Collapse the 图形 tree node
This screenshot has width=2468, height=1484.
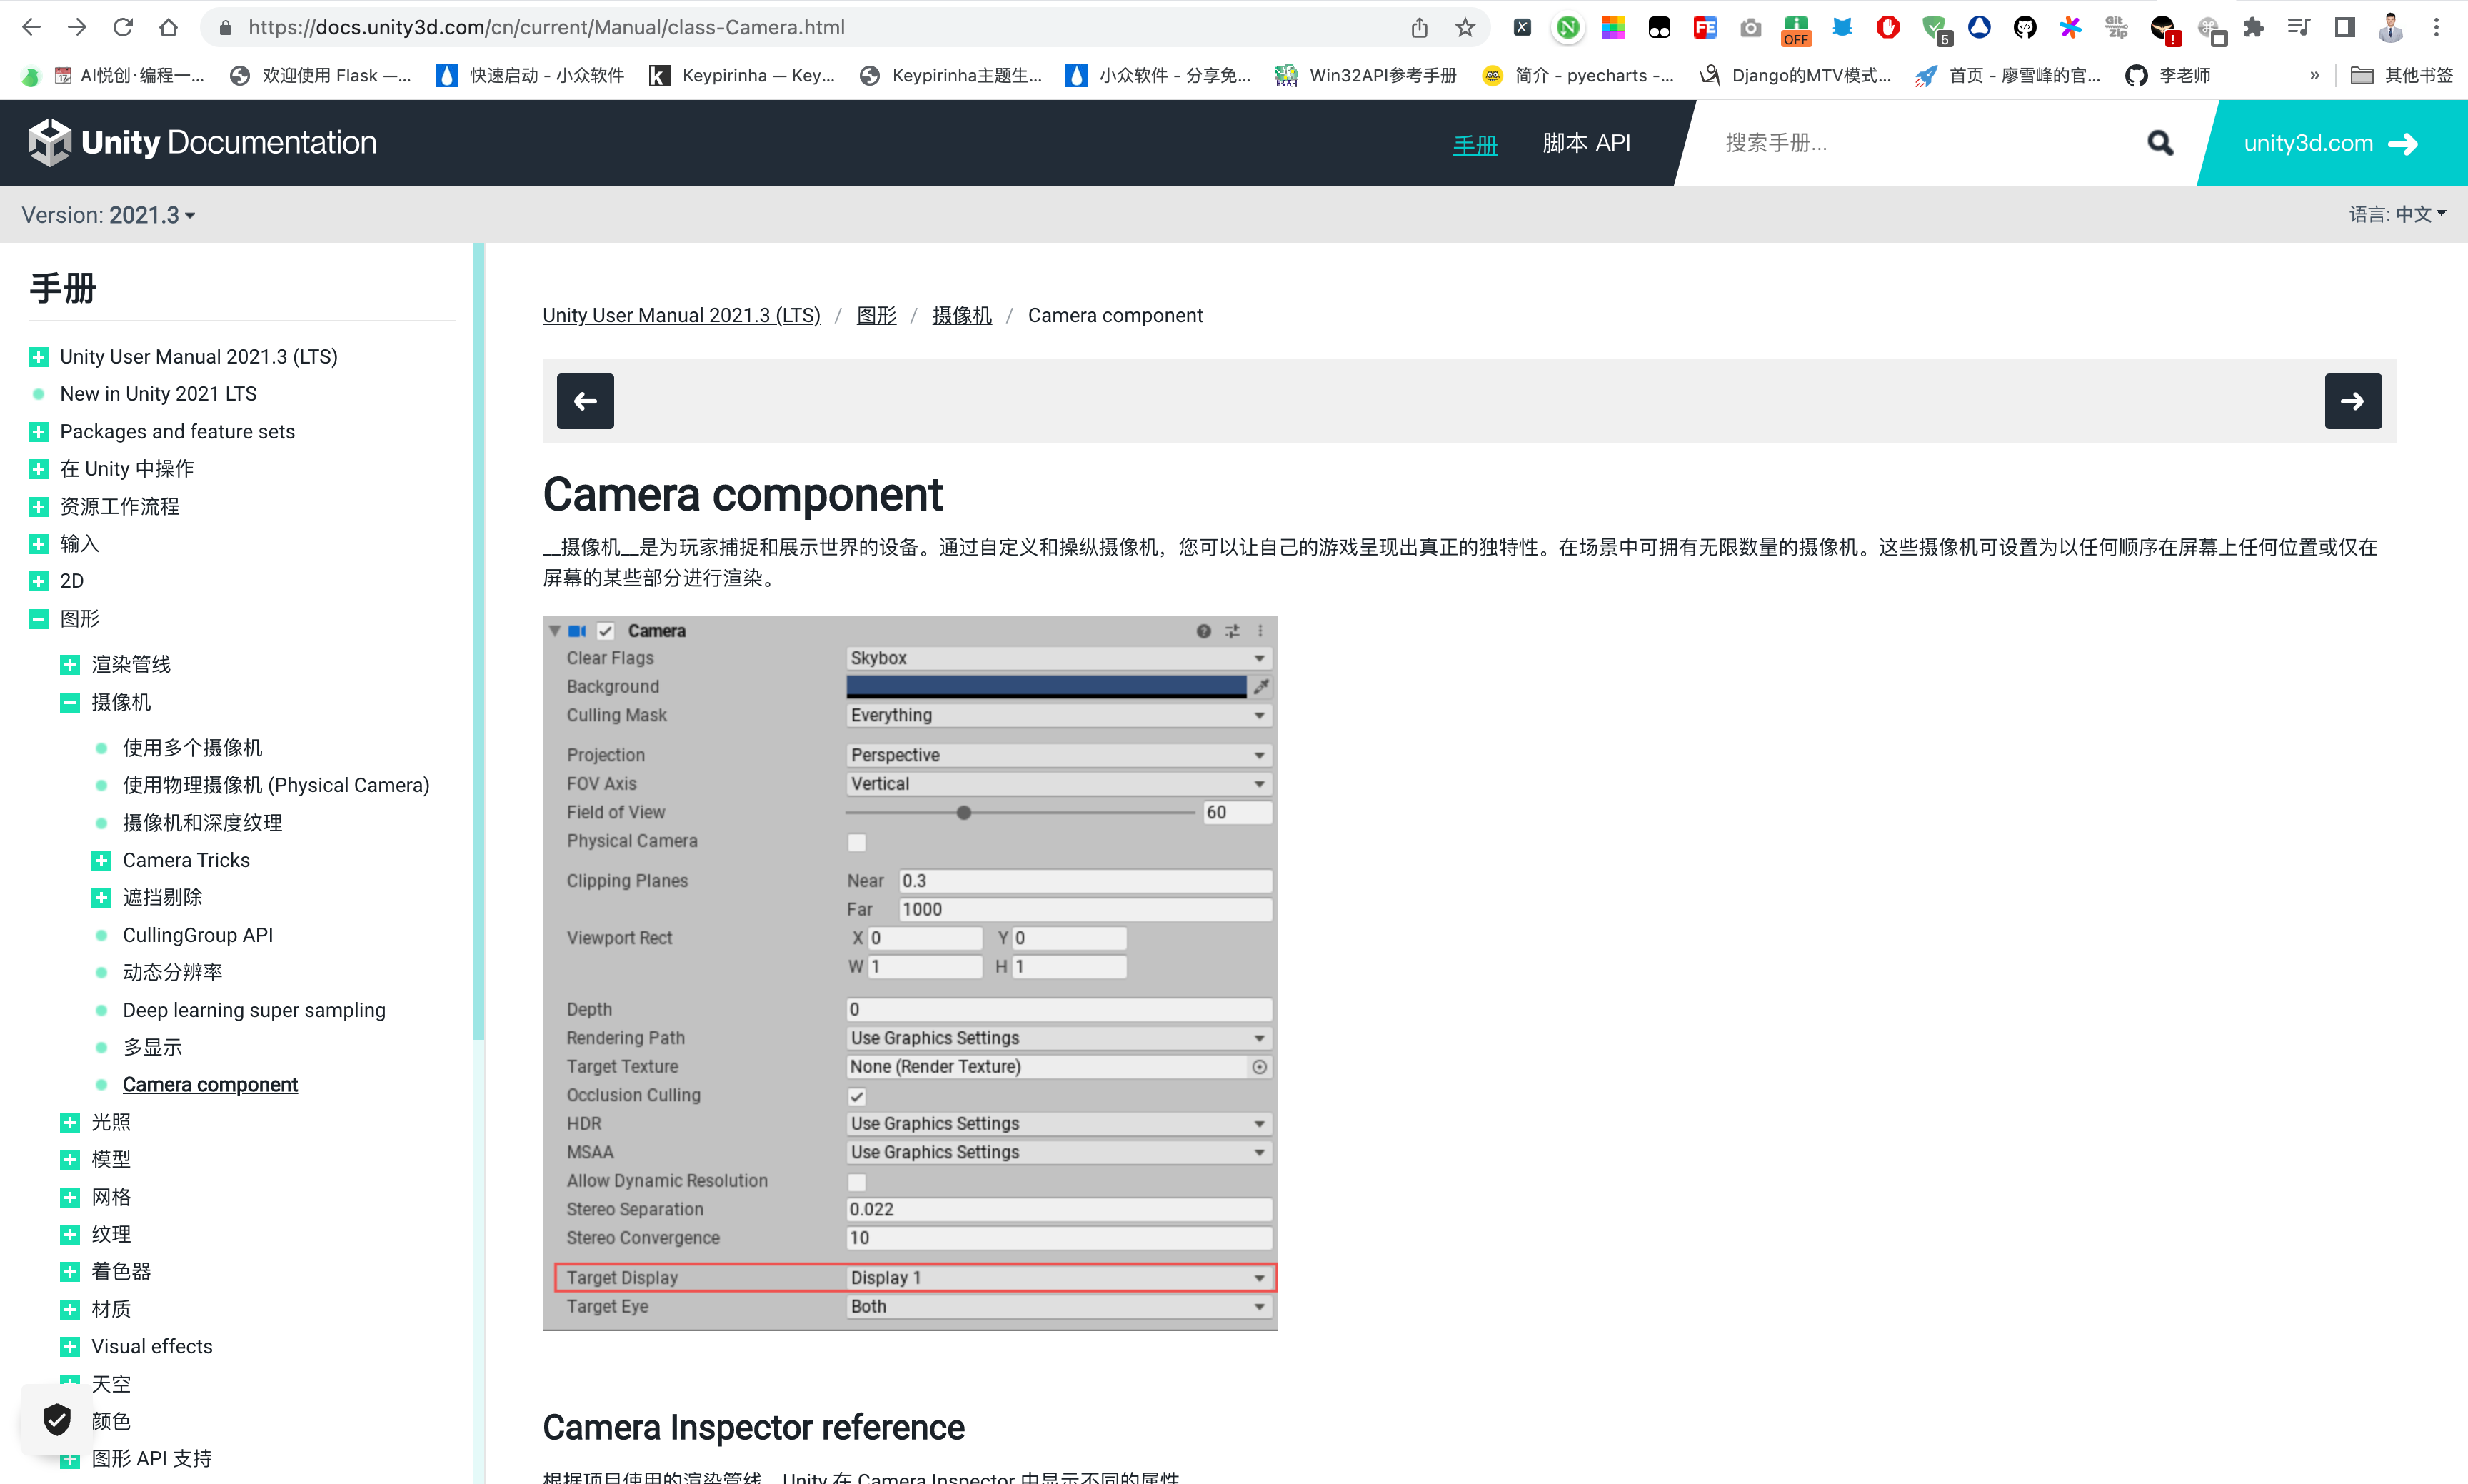click(38, 619)
